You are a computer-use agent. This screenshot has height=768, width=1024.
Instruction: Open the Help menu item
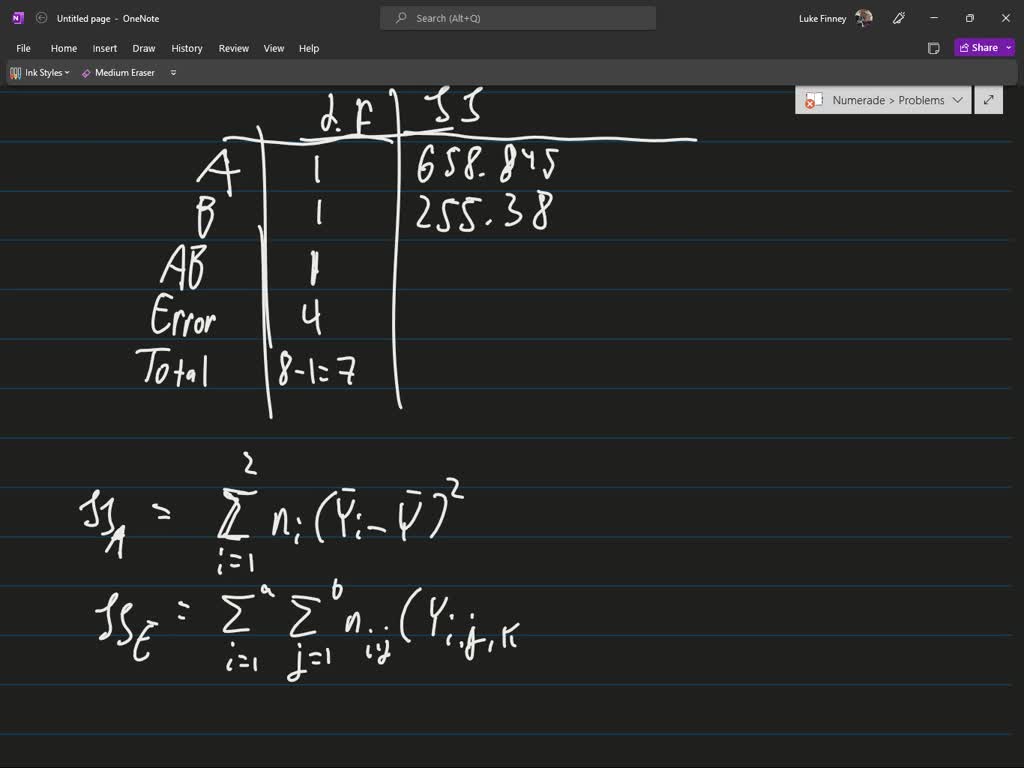(x=309, y=48)
